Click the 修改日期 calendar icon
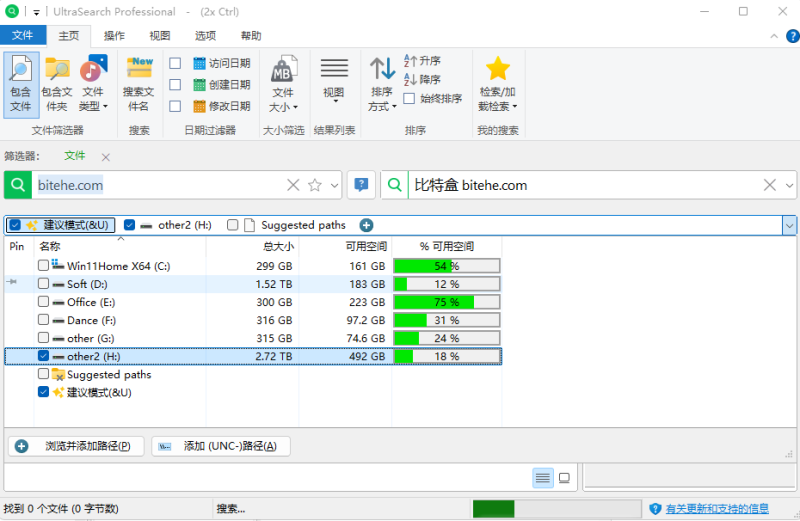 pyautogui.click(x=199, y=106)
